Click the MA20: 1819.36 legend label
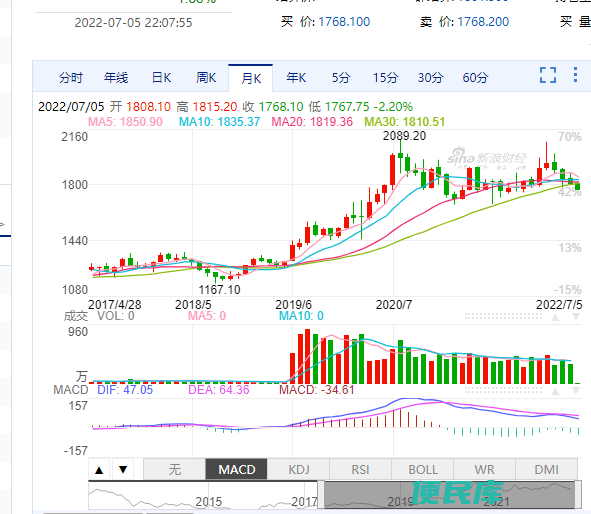 [312, 122]
